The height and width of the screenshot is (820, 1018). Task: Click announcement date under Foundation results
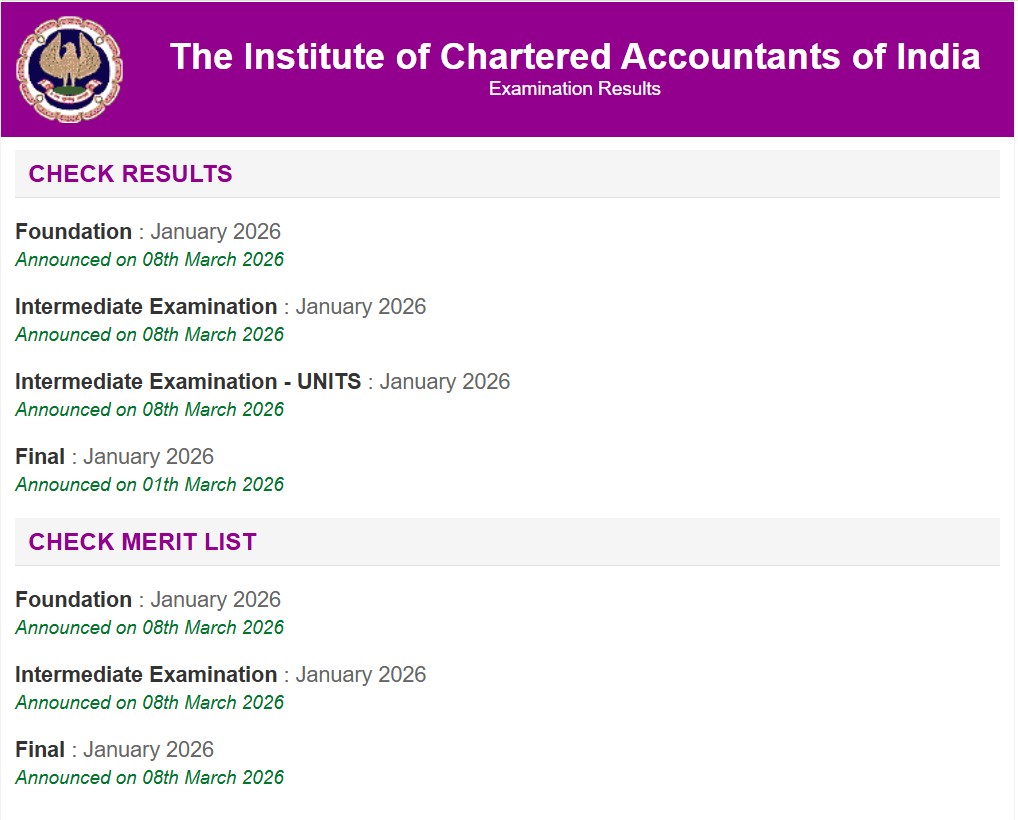(149, 259)
